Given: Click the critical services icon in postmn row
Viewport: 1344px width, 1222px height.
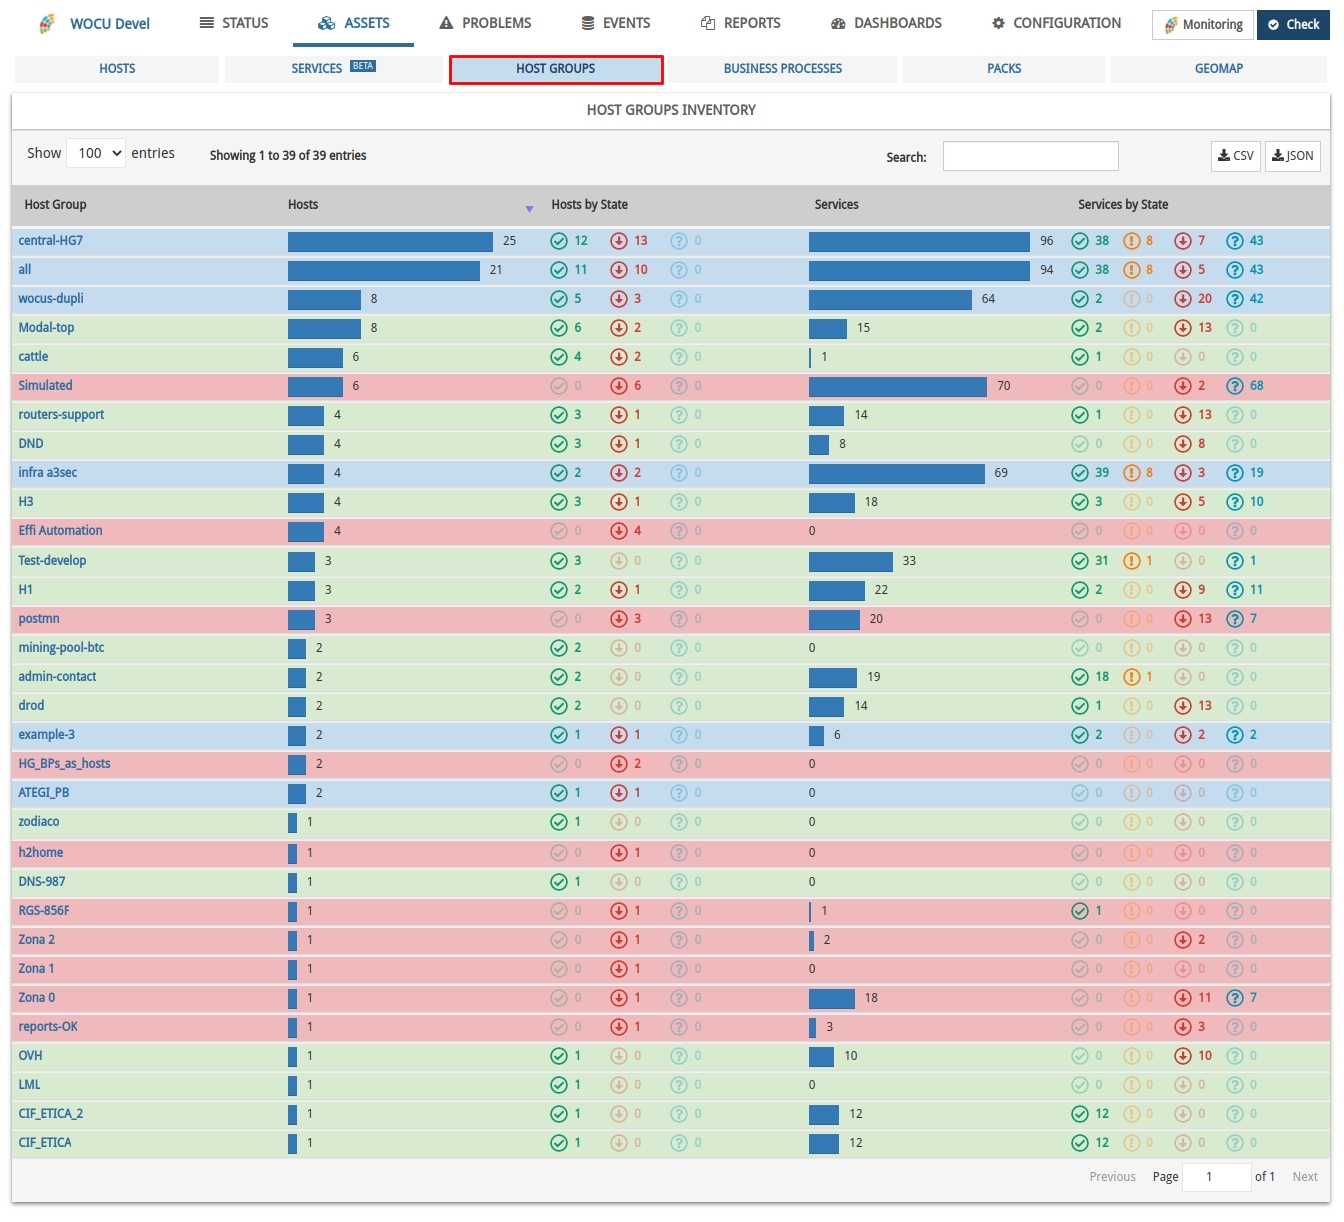Looking at the screenshot, I should [x=1183, y=619].
